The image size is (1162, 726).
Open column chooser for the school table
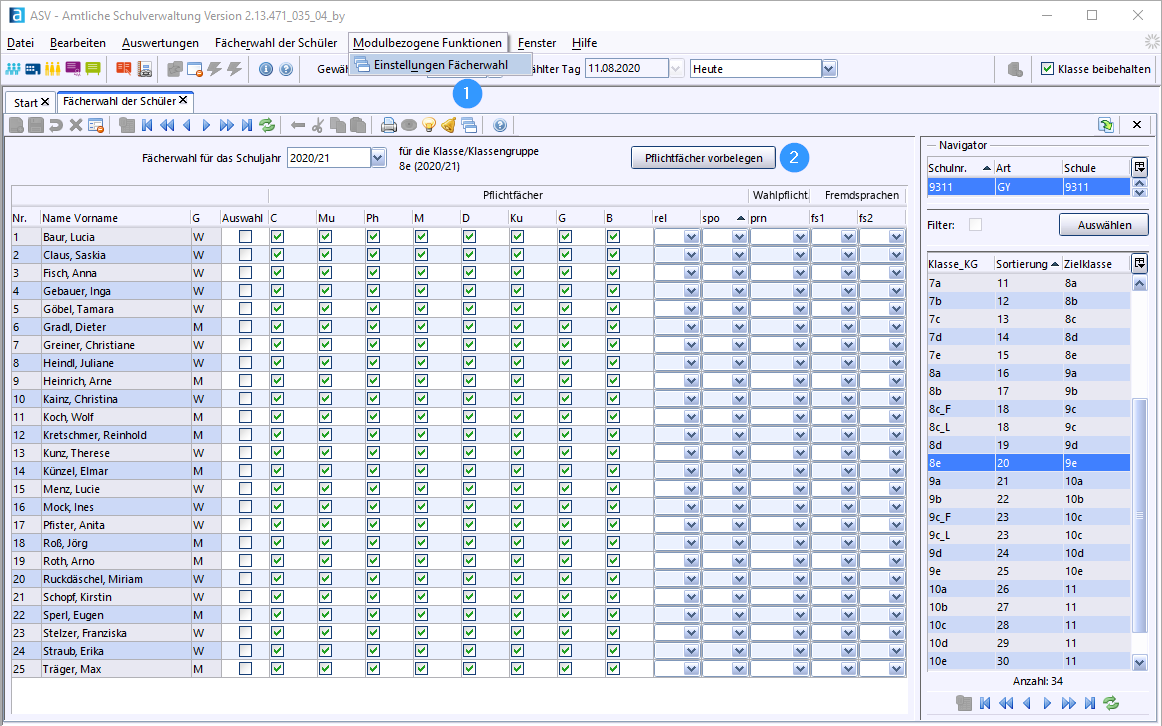pos(1140,167)
